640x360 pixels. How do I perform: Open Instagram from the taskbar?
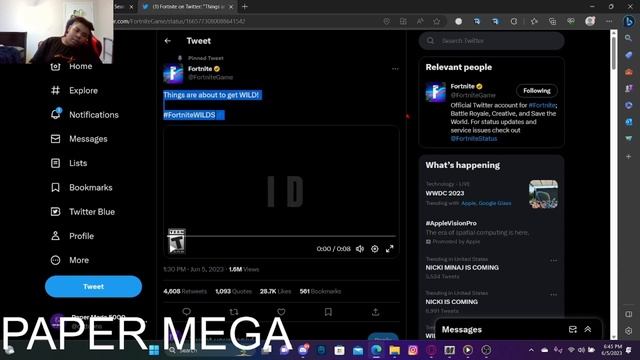pyautogui.click(x=413, y=350)
